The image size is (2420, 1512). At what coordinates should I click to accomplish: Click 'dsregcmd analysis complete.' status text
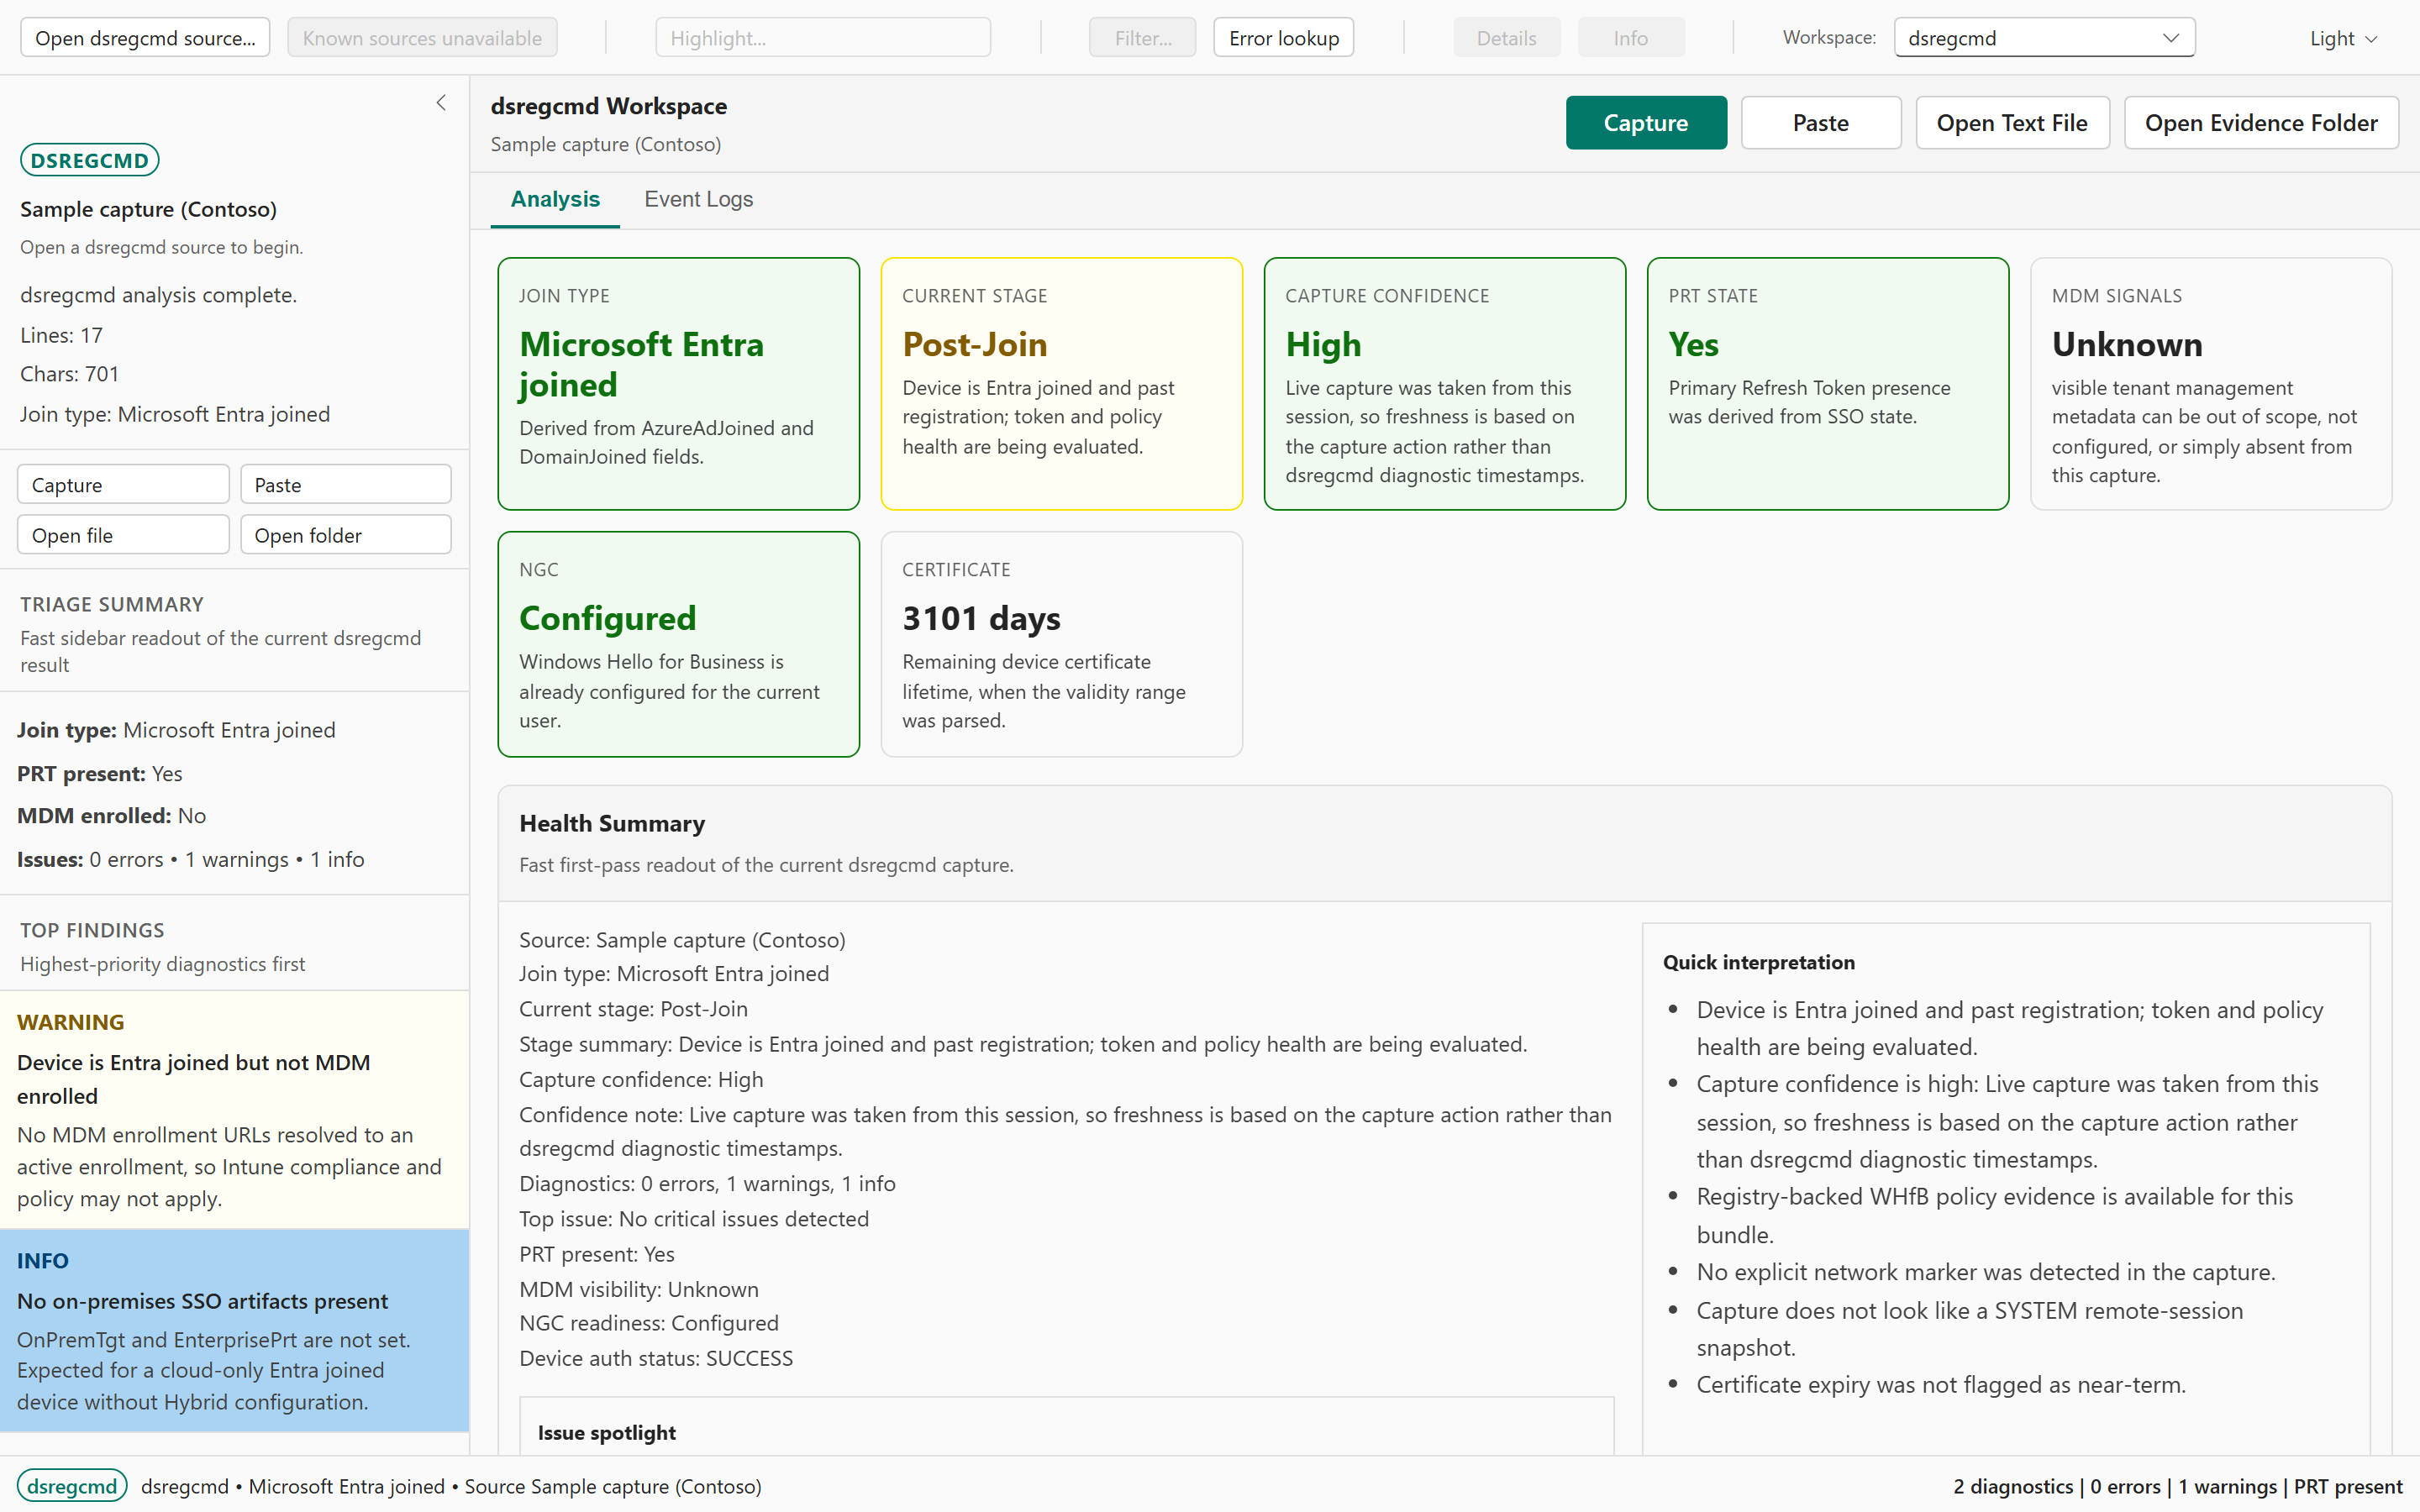tap(159, 295)
